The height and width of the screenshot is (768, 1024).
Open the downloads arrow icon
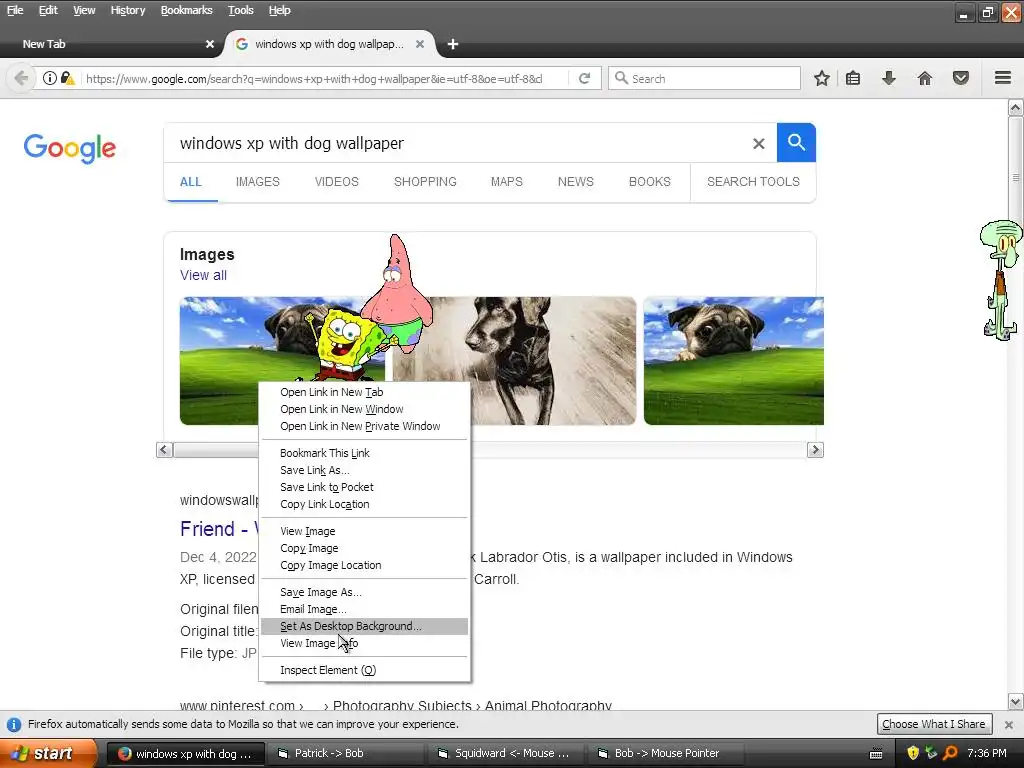coord(889,78)
